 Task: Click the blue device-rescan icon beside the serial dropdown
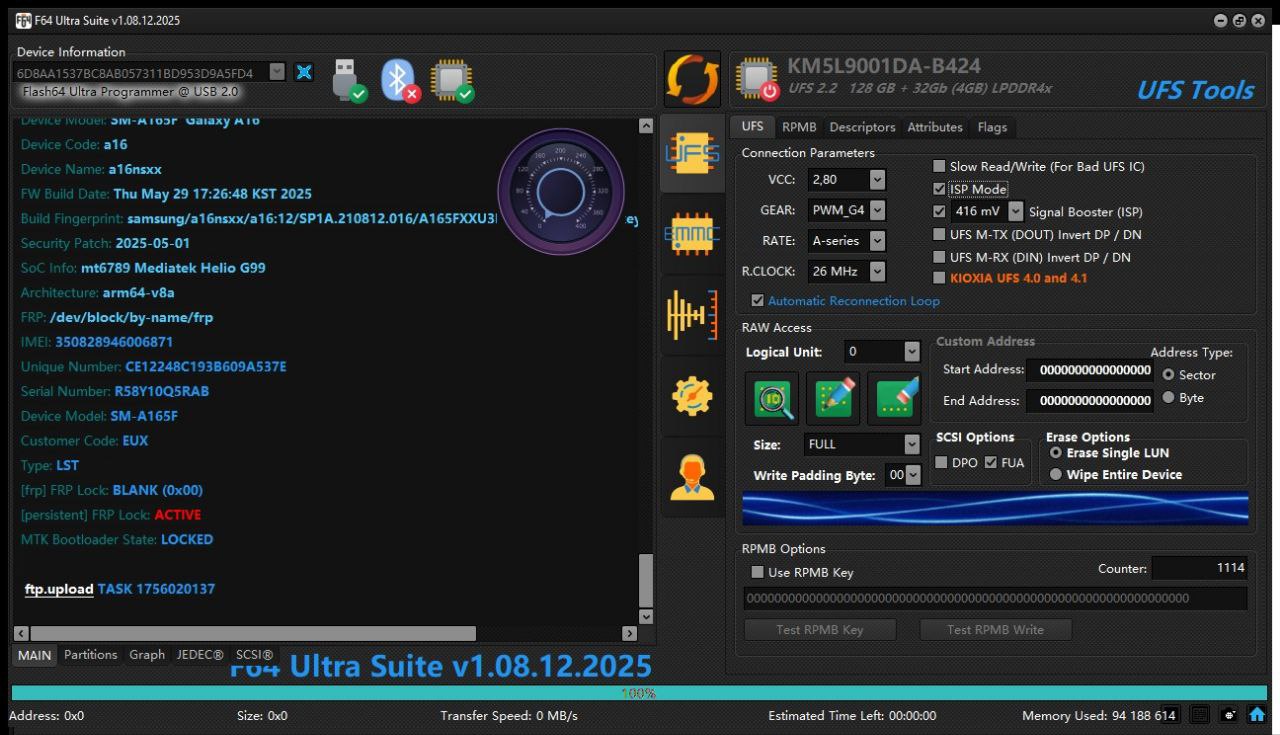point(304,72)
